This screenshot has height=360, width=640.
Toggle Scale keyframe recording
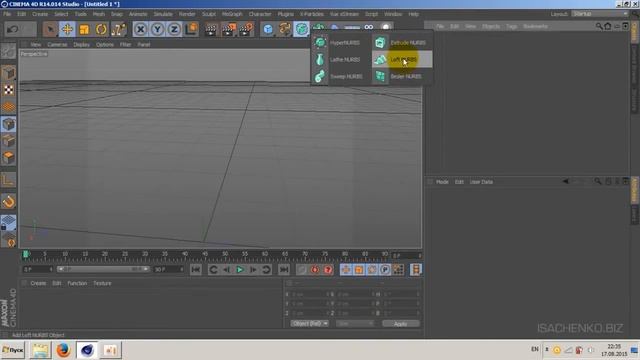[359, 269]
